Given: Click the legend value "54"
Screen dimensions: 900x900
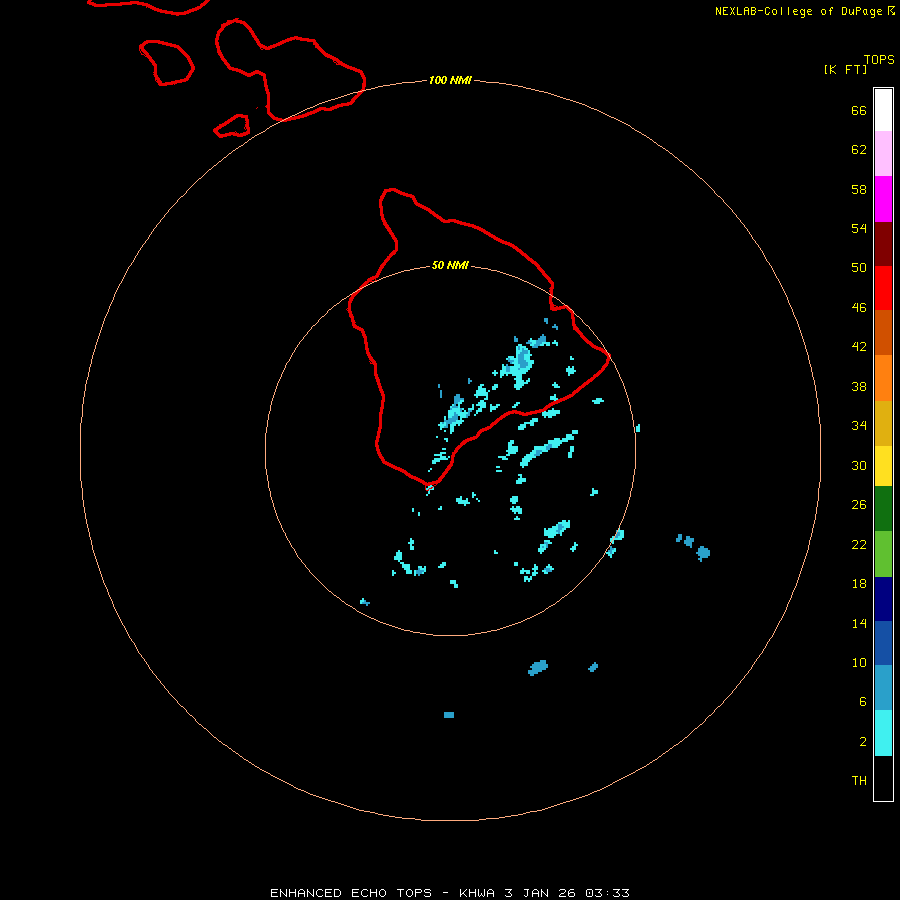Looking at the screenshot, I should [x=859, y=228].
